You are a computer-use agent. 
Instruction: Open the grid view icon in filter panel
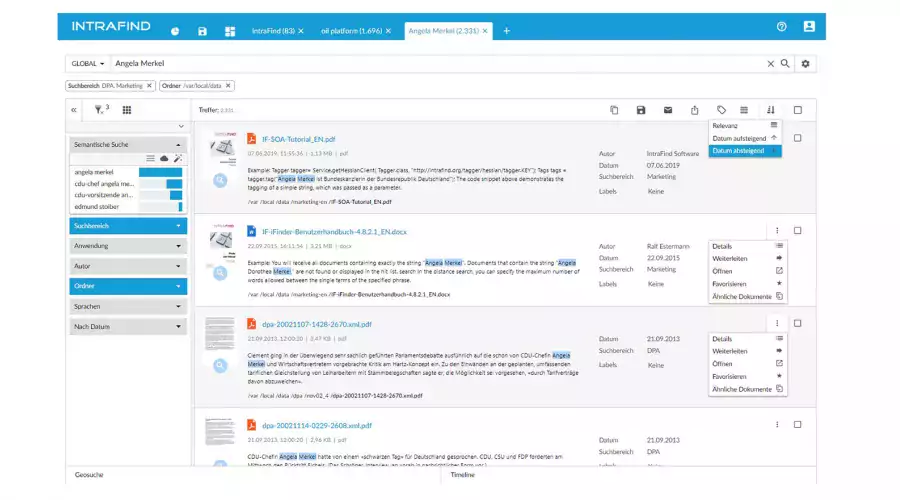[x=127, y=110]
